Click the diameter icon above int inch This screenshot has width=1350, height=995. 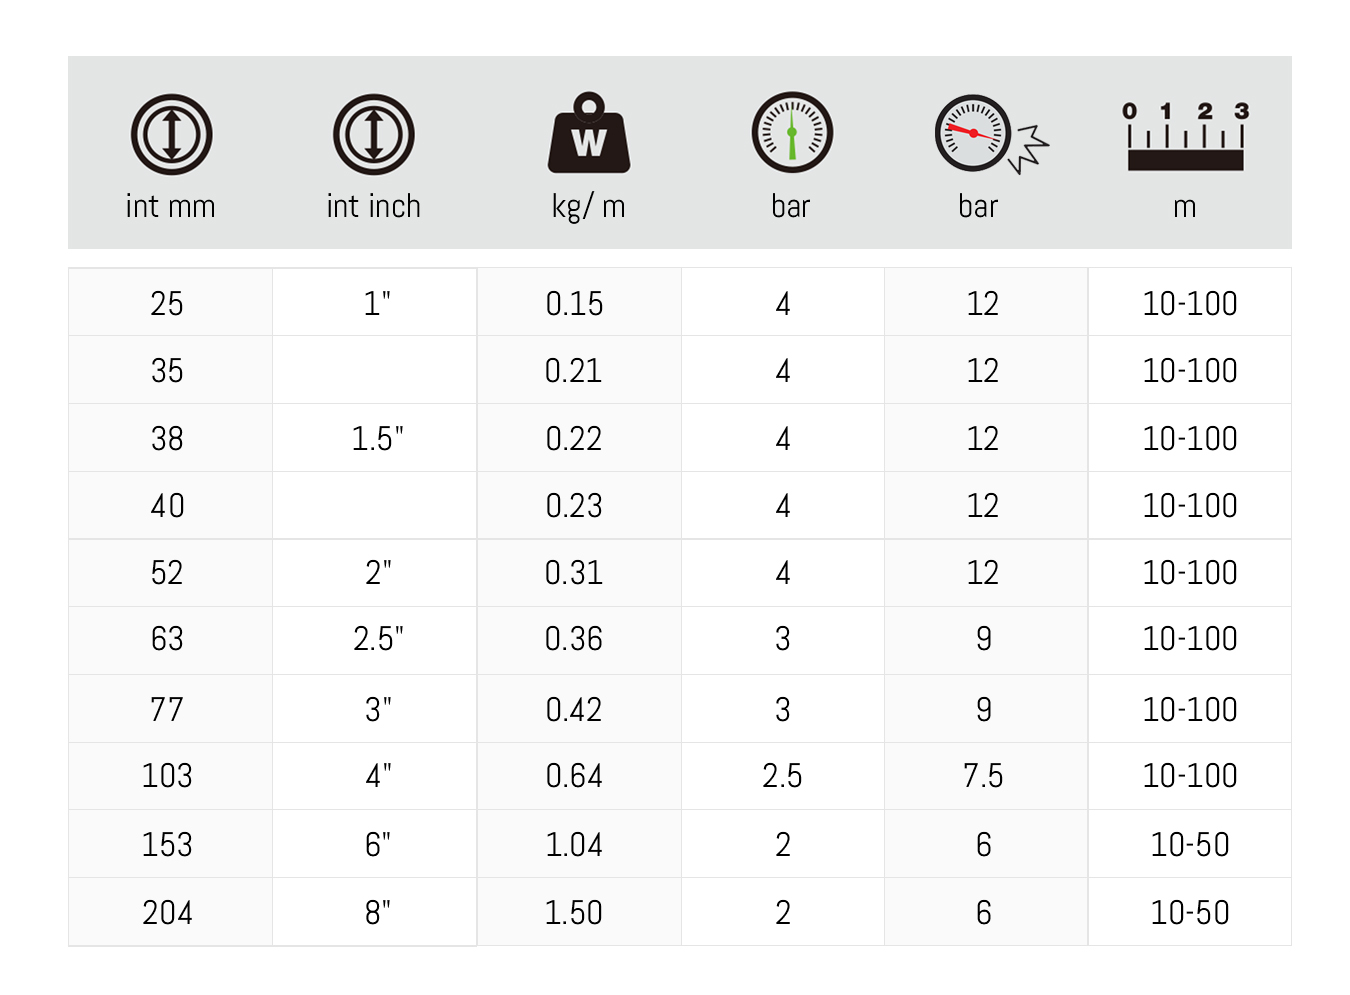tap(374, 135)
